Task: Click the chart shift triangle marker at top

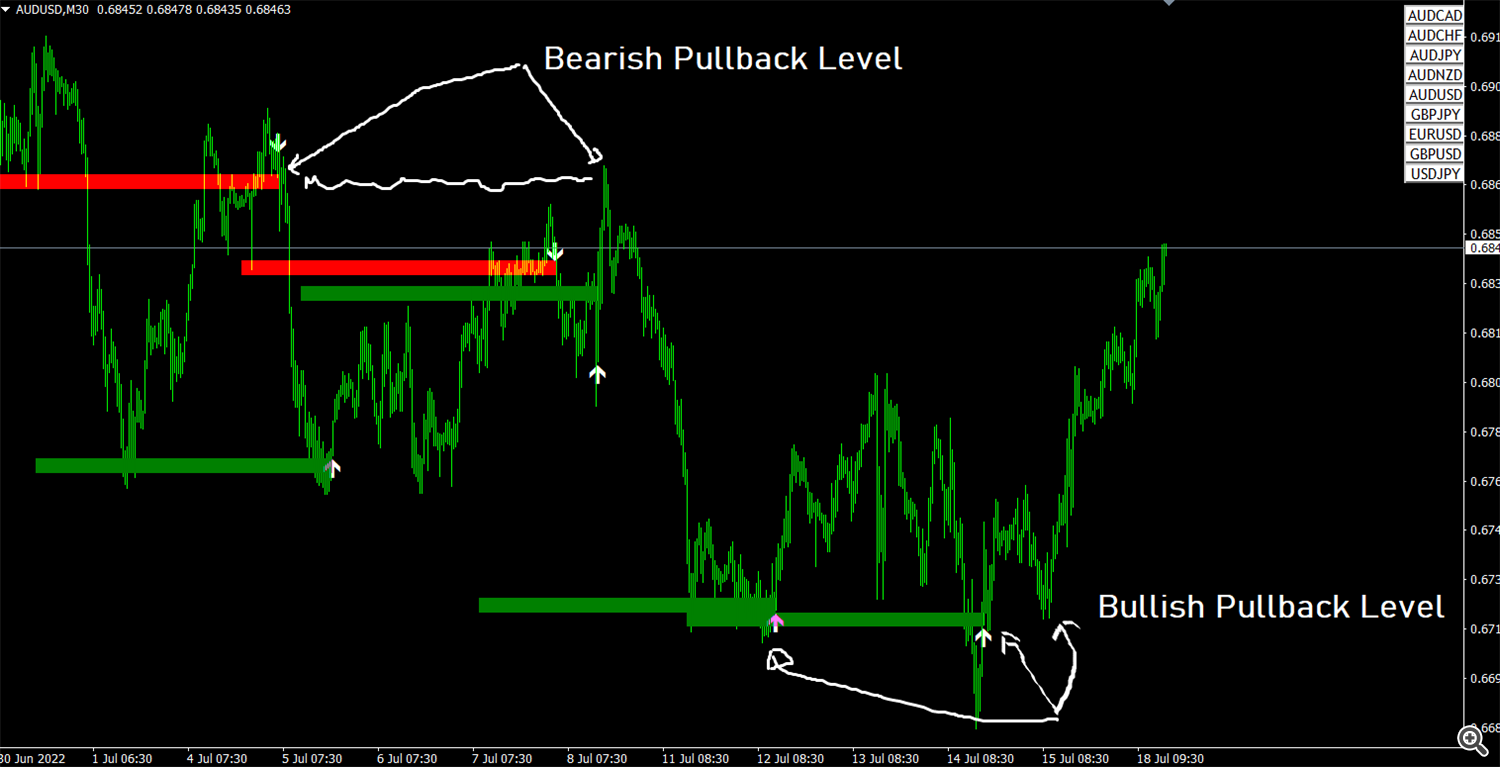Action: point(1169,3)
